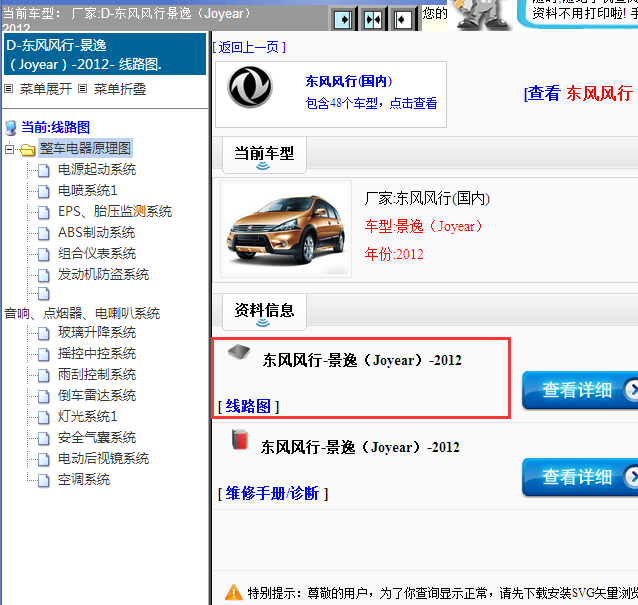
Task: Click the orange Joyear car thumbnail
Action: click(286, 229)
